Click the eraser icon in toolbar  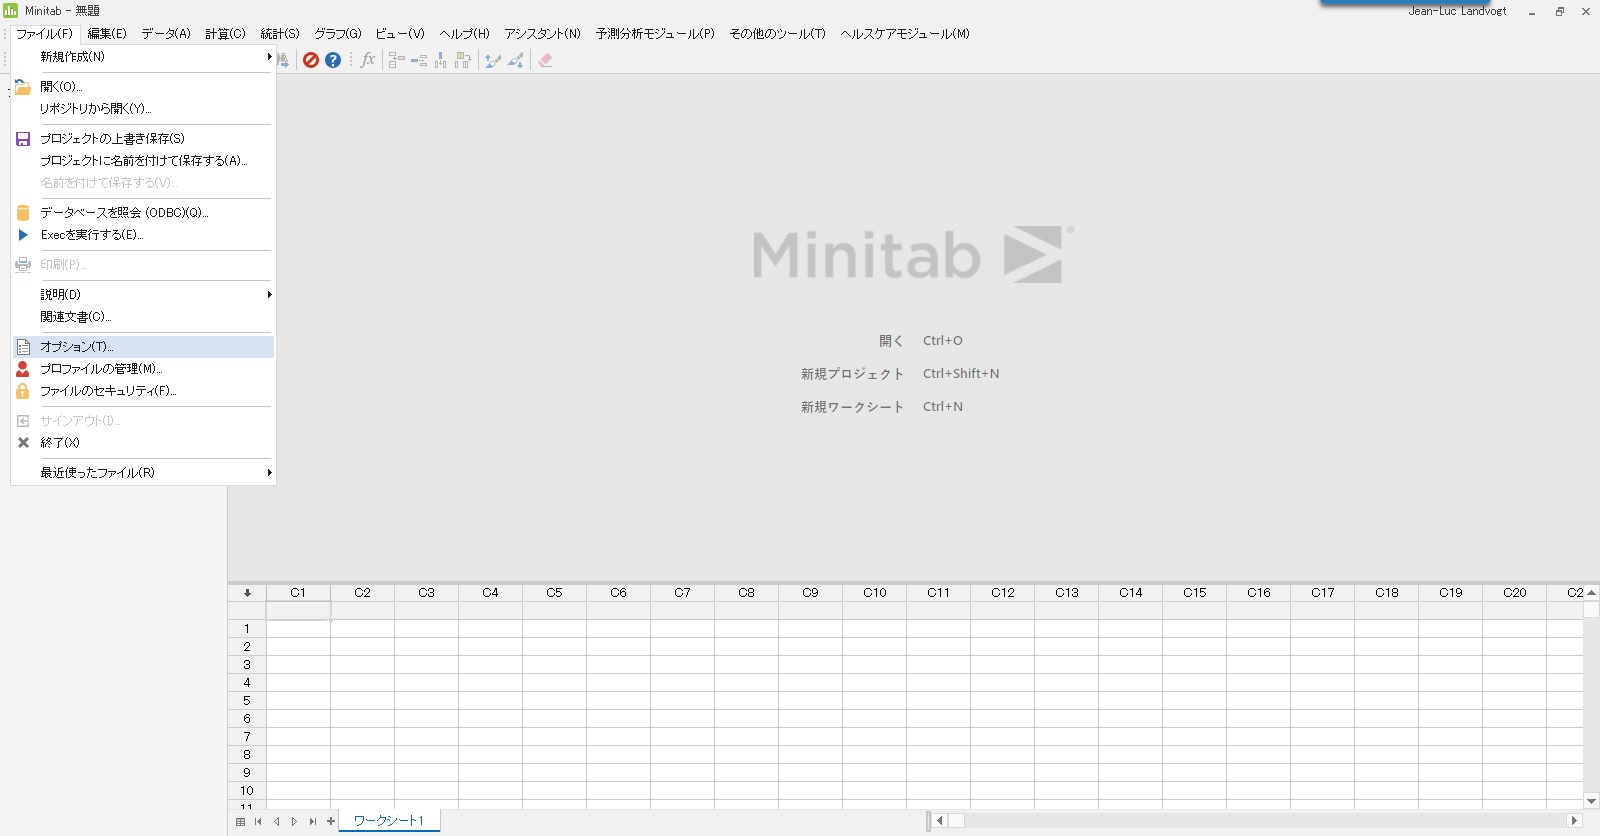(545, 60)
